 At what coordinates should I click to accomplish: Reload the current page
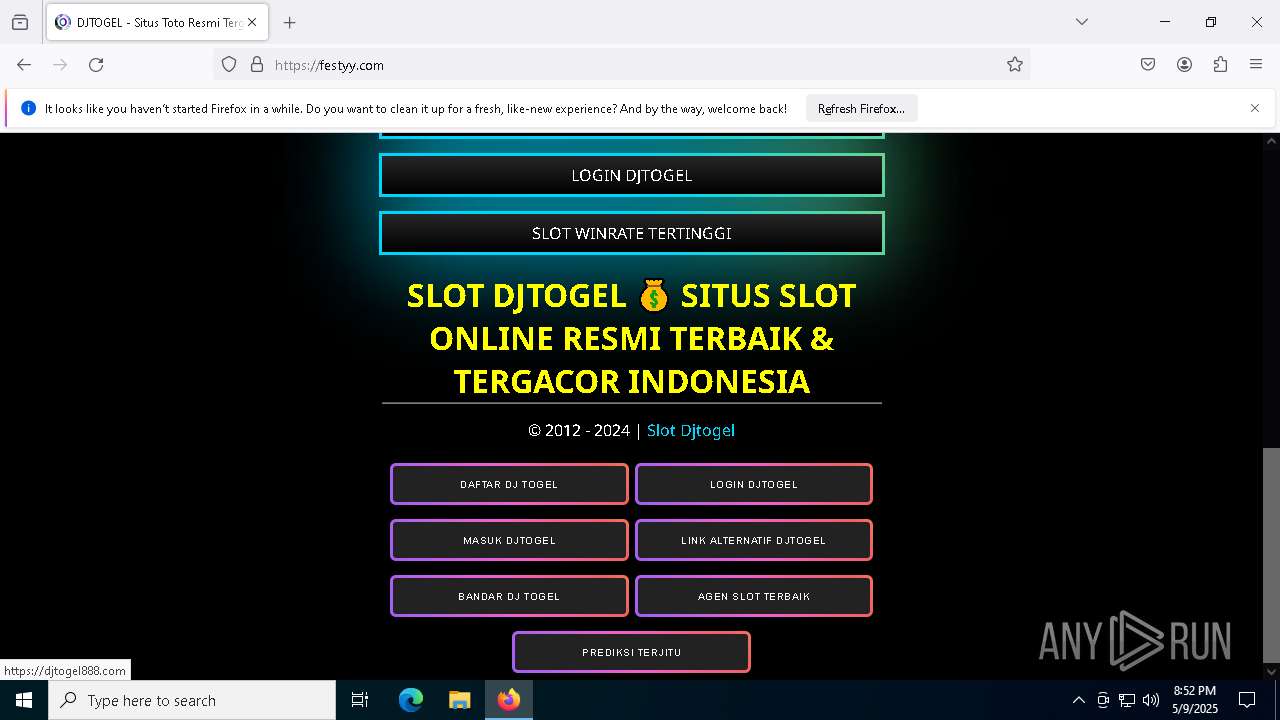96,64
